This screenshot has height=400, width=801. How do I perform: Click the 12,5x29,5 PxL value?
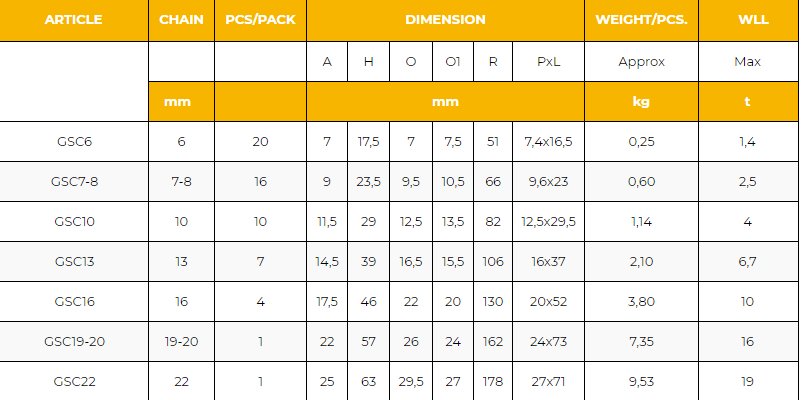pyautogui.click(x=548, y=222)
